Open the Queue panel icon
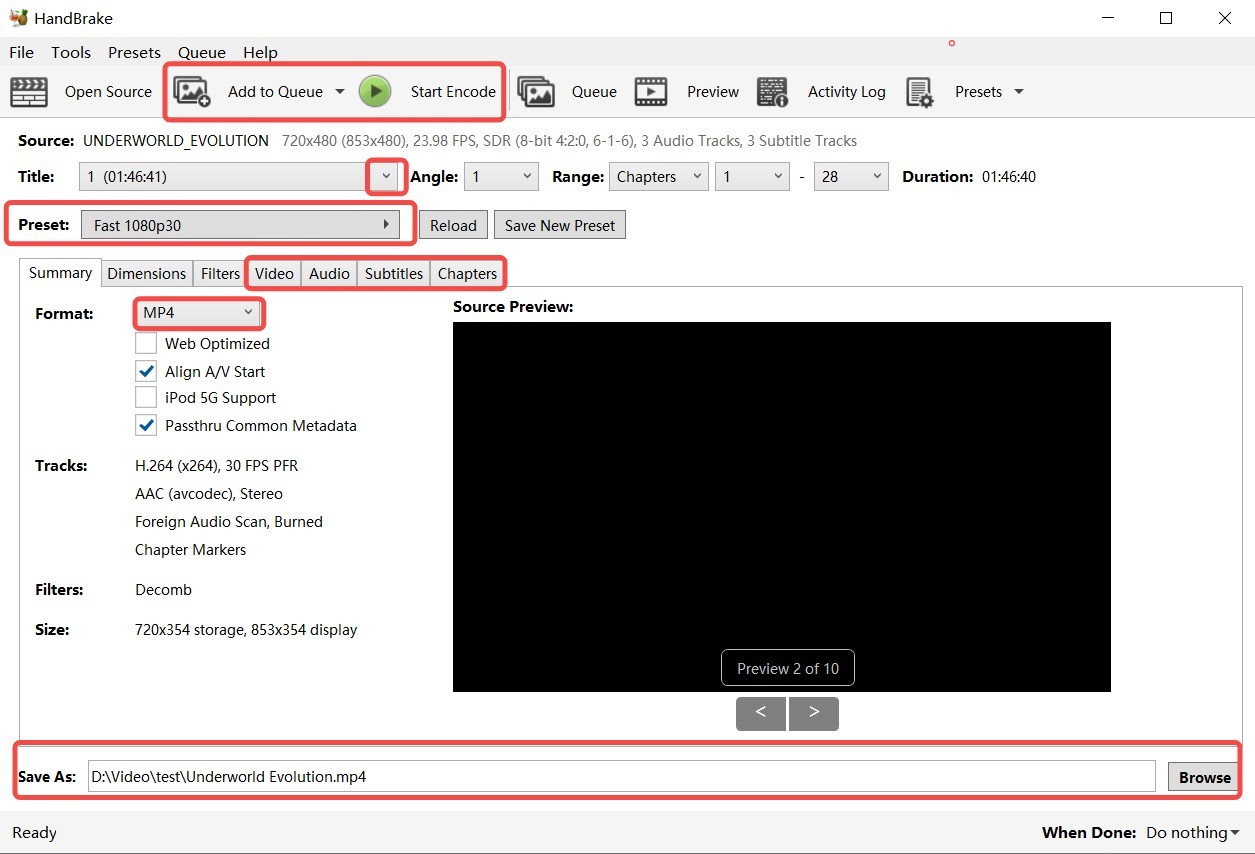 point(536,91)
